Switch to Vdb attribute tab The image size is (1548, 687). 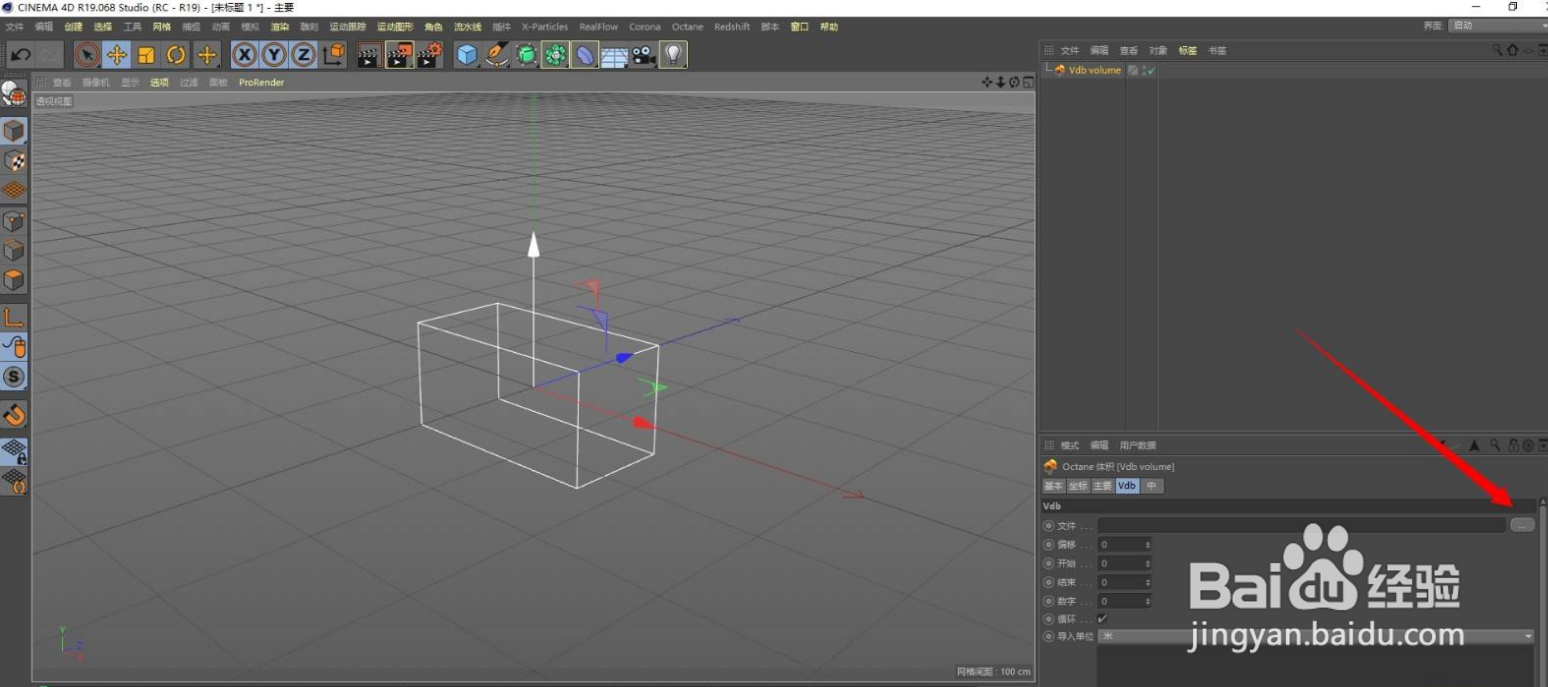point(1127,486)
